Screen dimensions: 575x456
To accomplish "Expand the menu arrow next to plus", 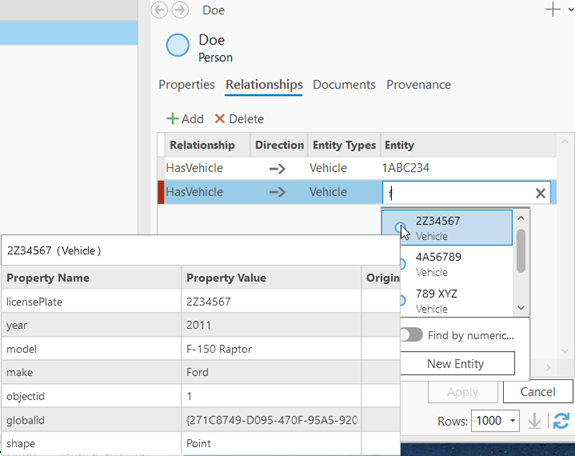I will [x=571, y=10].
